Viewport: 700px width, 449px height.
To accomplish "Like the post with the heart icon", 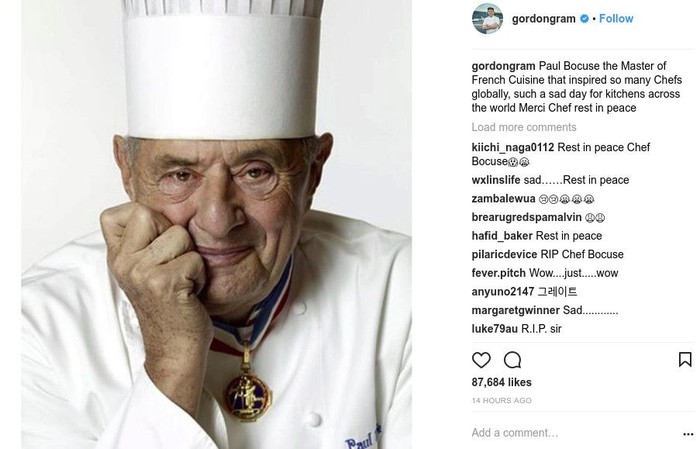I will tap(481, 360).
